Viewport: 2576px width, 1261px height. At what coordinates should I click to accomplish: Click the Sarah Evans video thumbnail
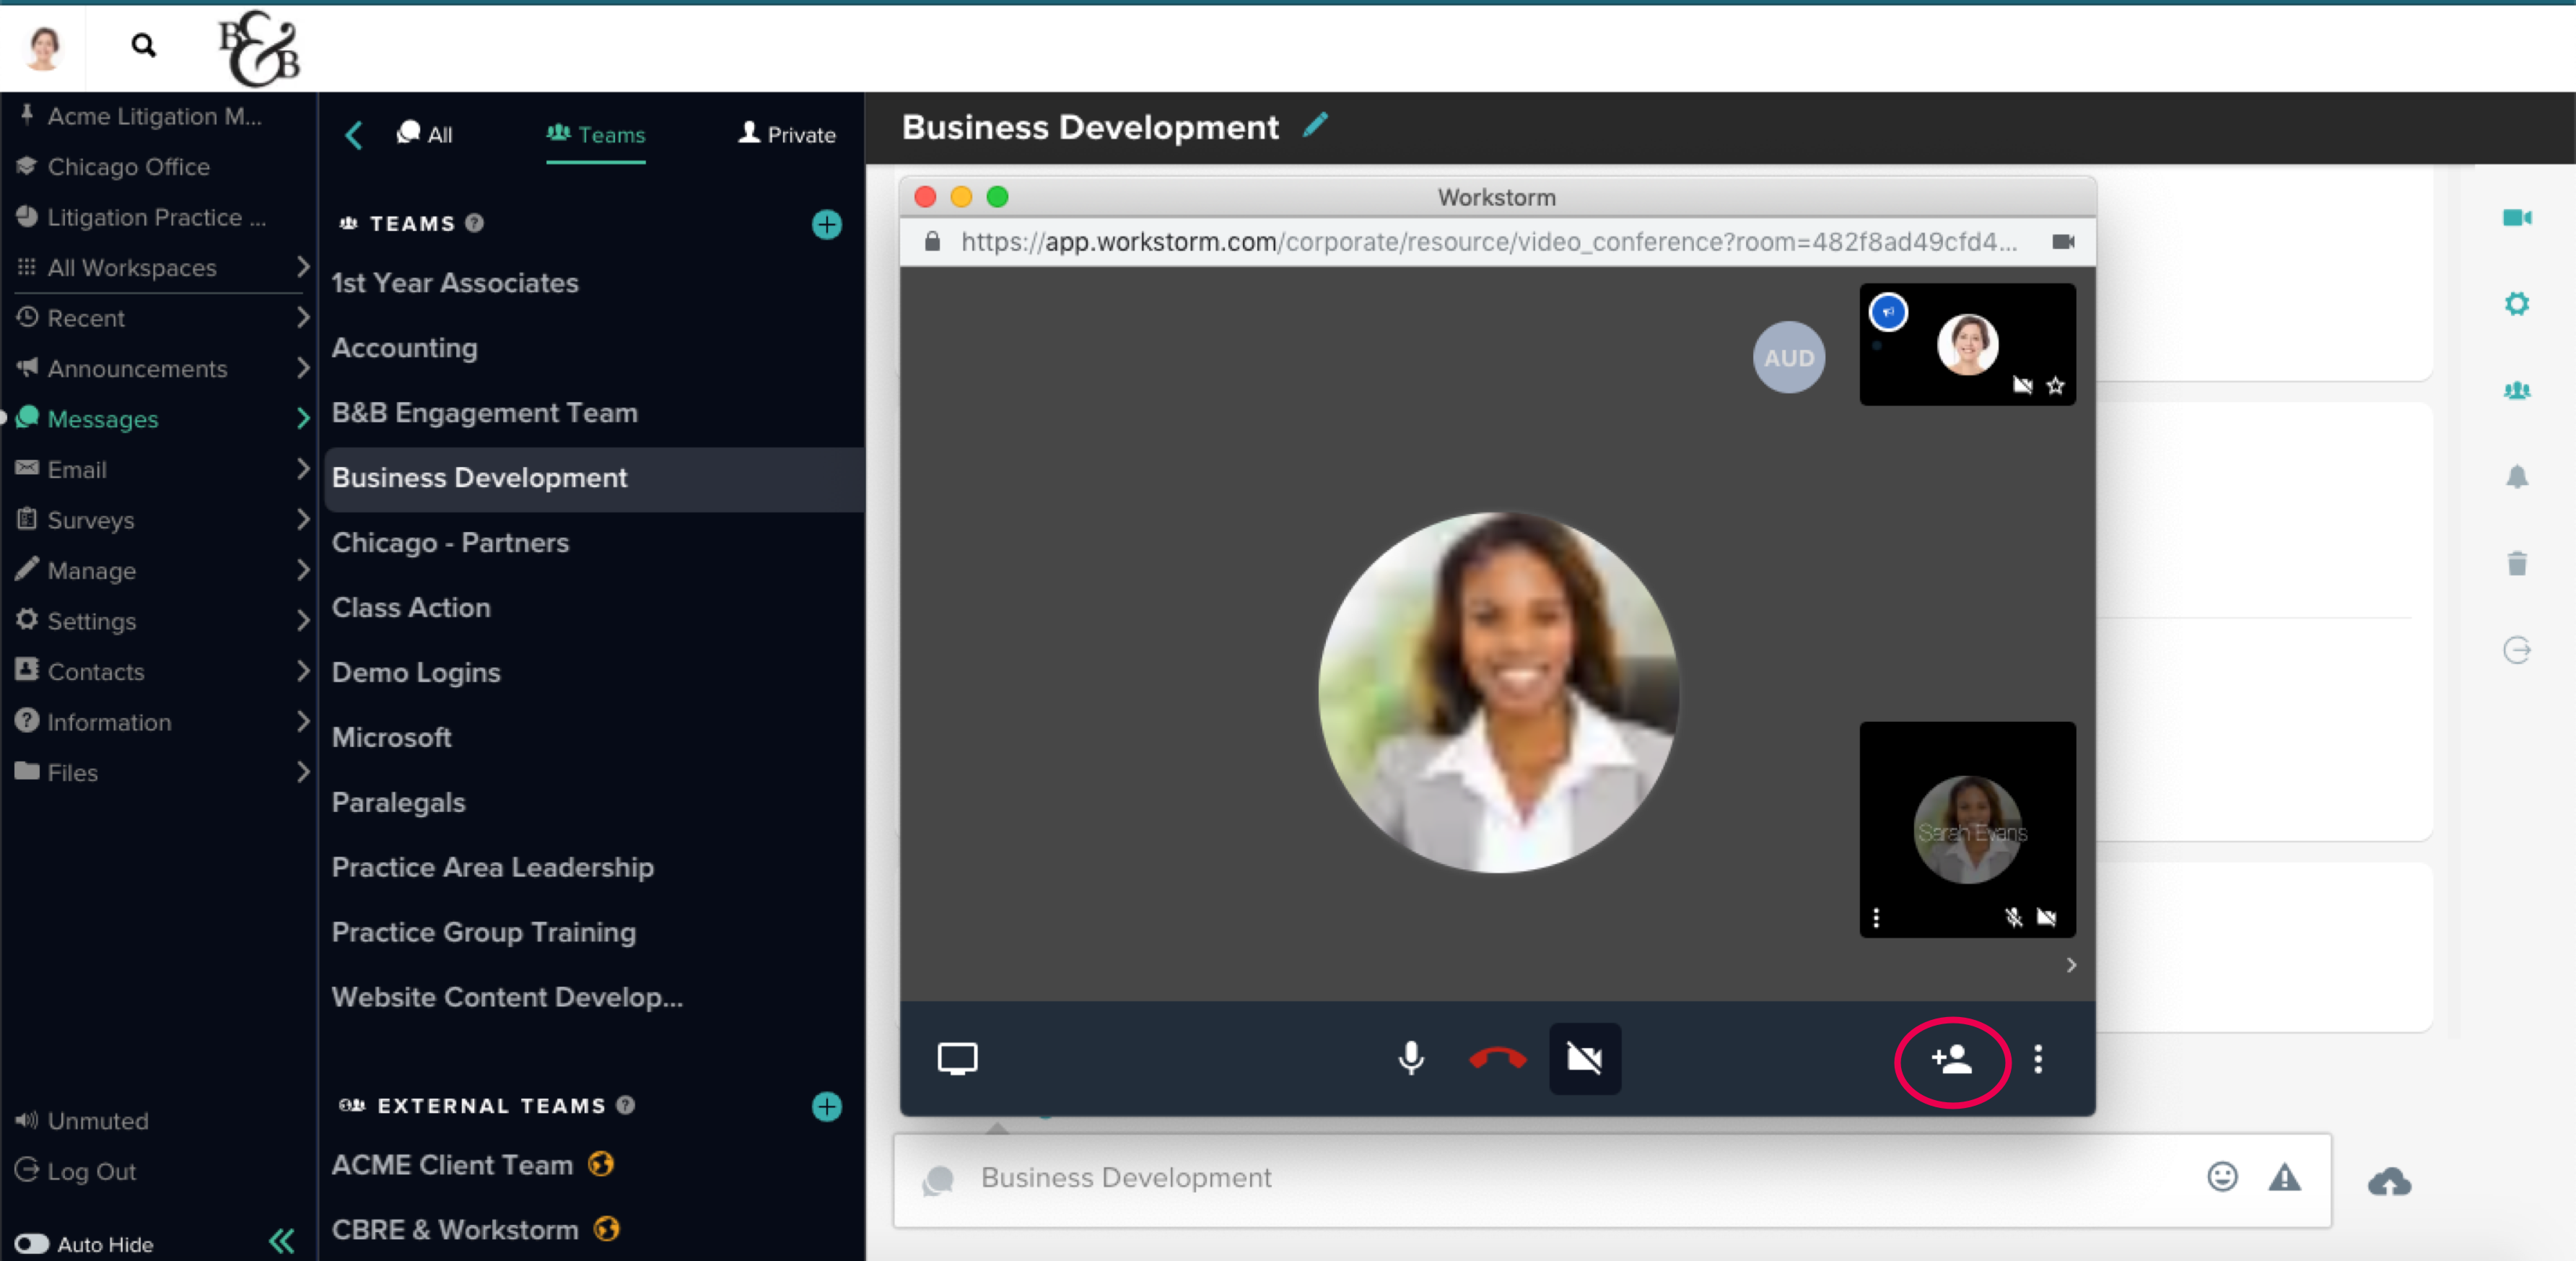pos(1967,829)
